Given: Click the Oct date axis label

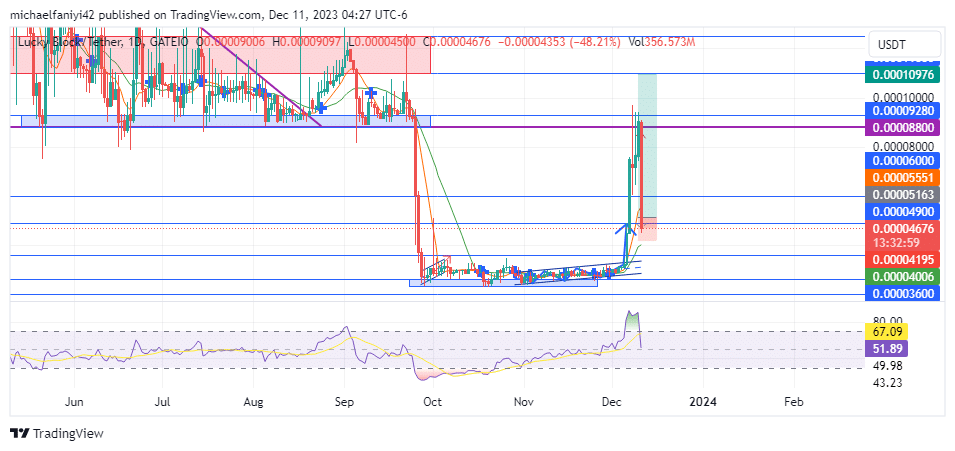Looking at the screenshot, I should pyautogui.click(x=433, y=402).
